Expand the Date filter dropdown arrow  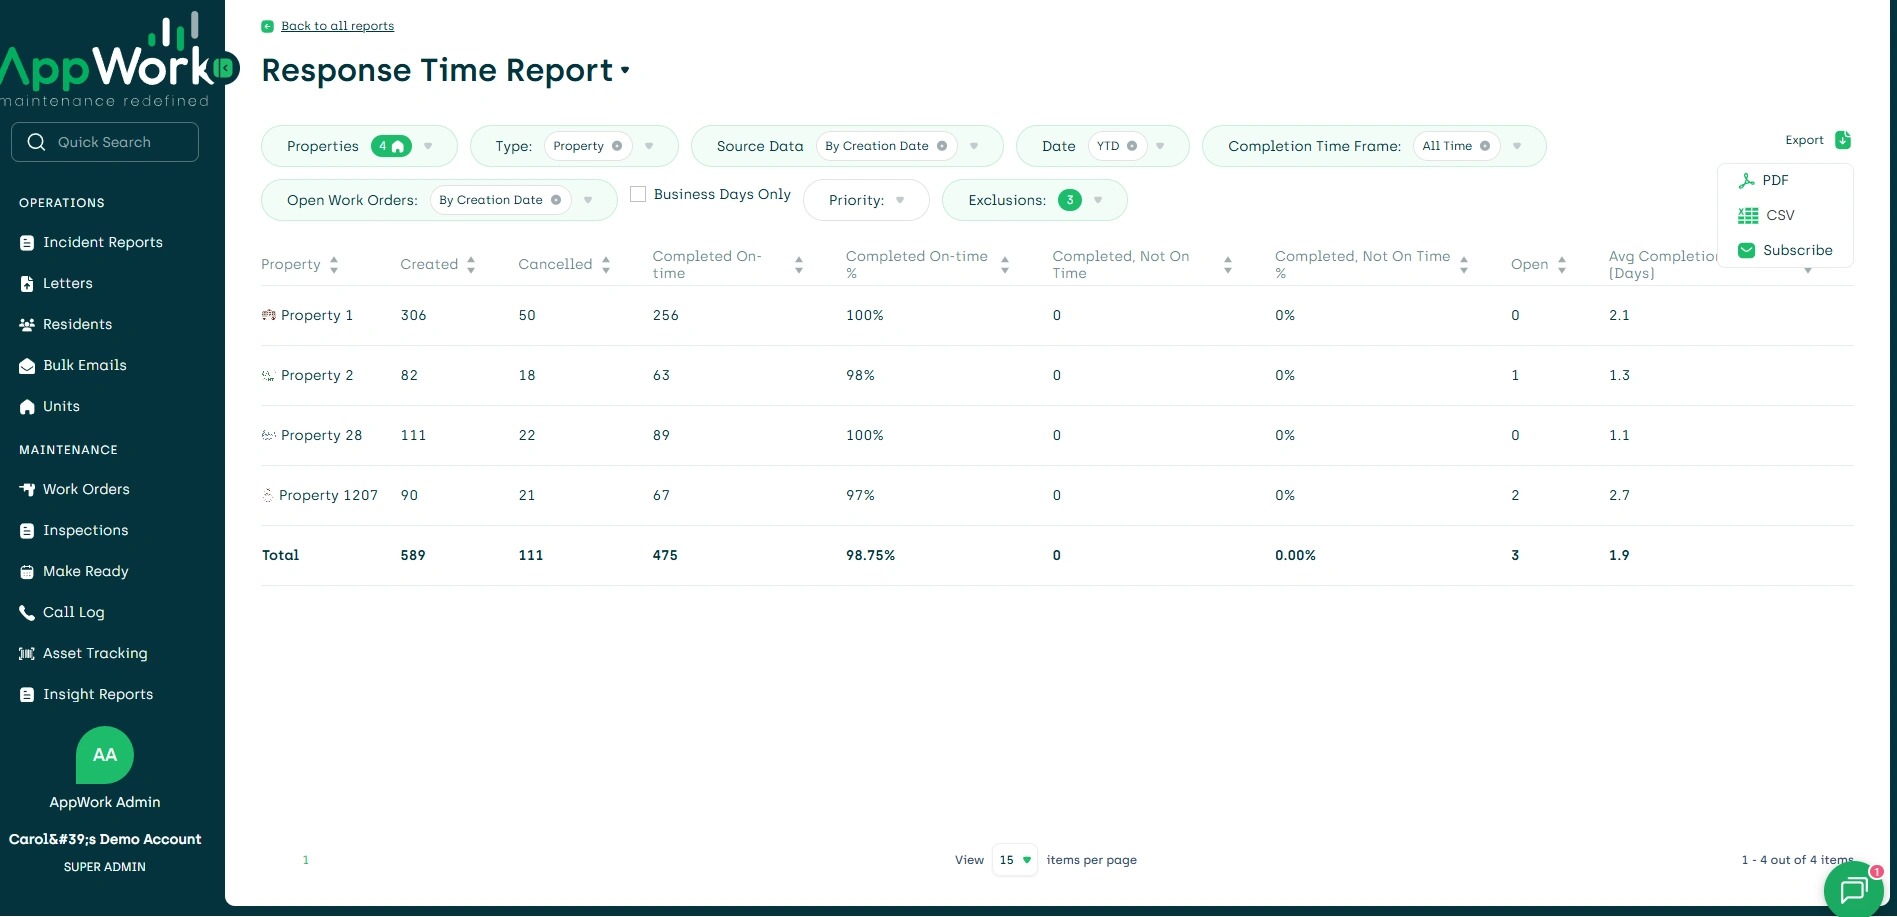1160,146
